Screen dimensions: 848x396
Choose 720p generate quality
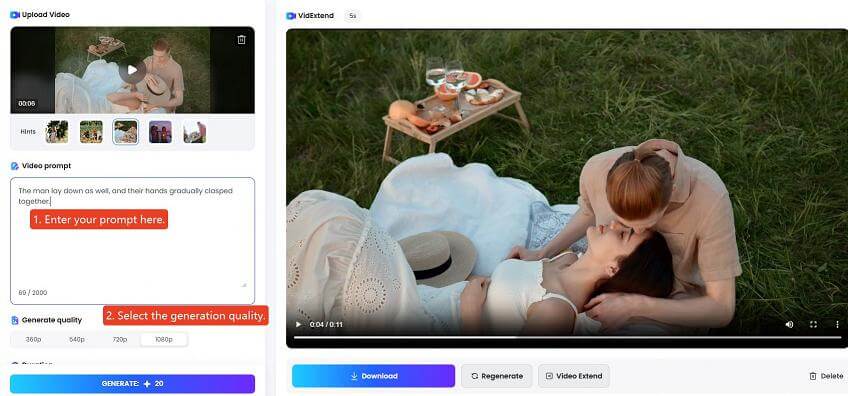tap(120, 340)
